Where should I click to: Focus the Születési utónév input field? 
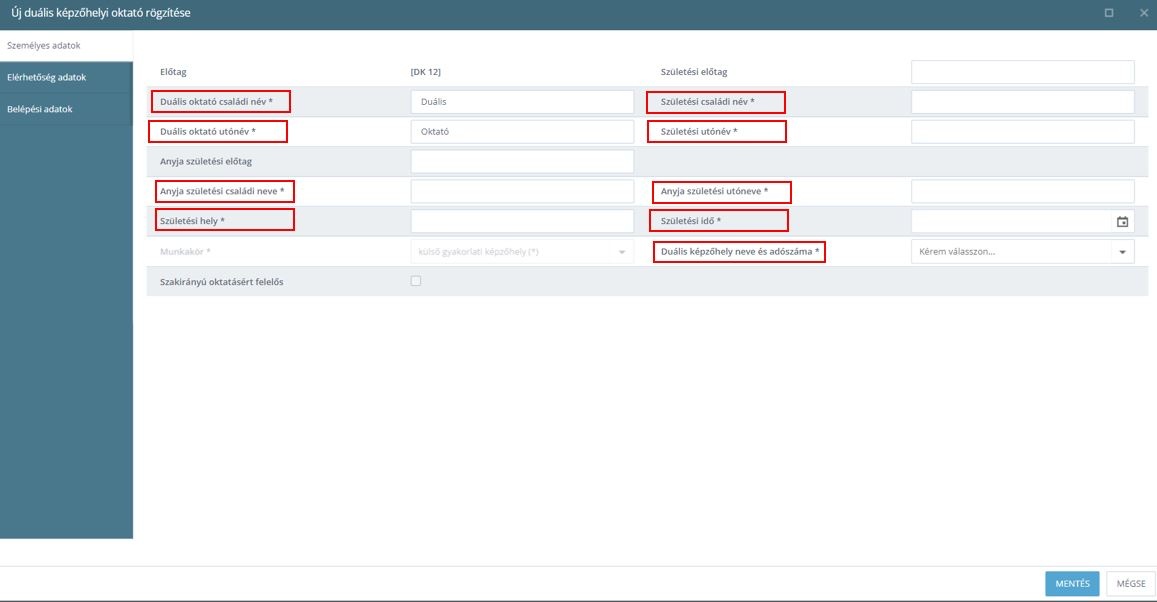pyautogui.click(x=1022, y=131)
